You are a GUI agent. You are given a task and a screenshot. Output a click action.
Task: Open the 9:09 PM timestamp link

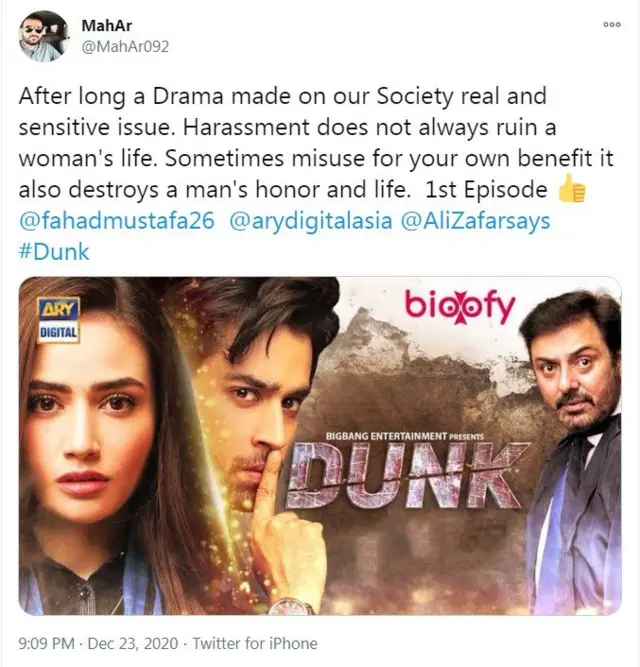46,643
